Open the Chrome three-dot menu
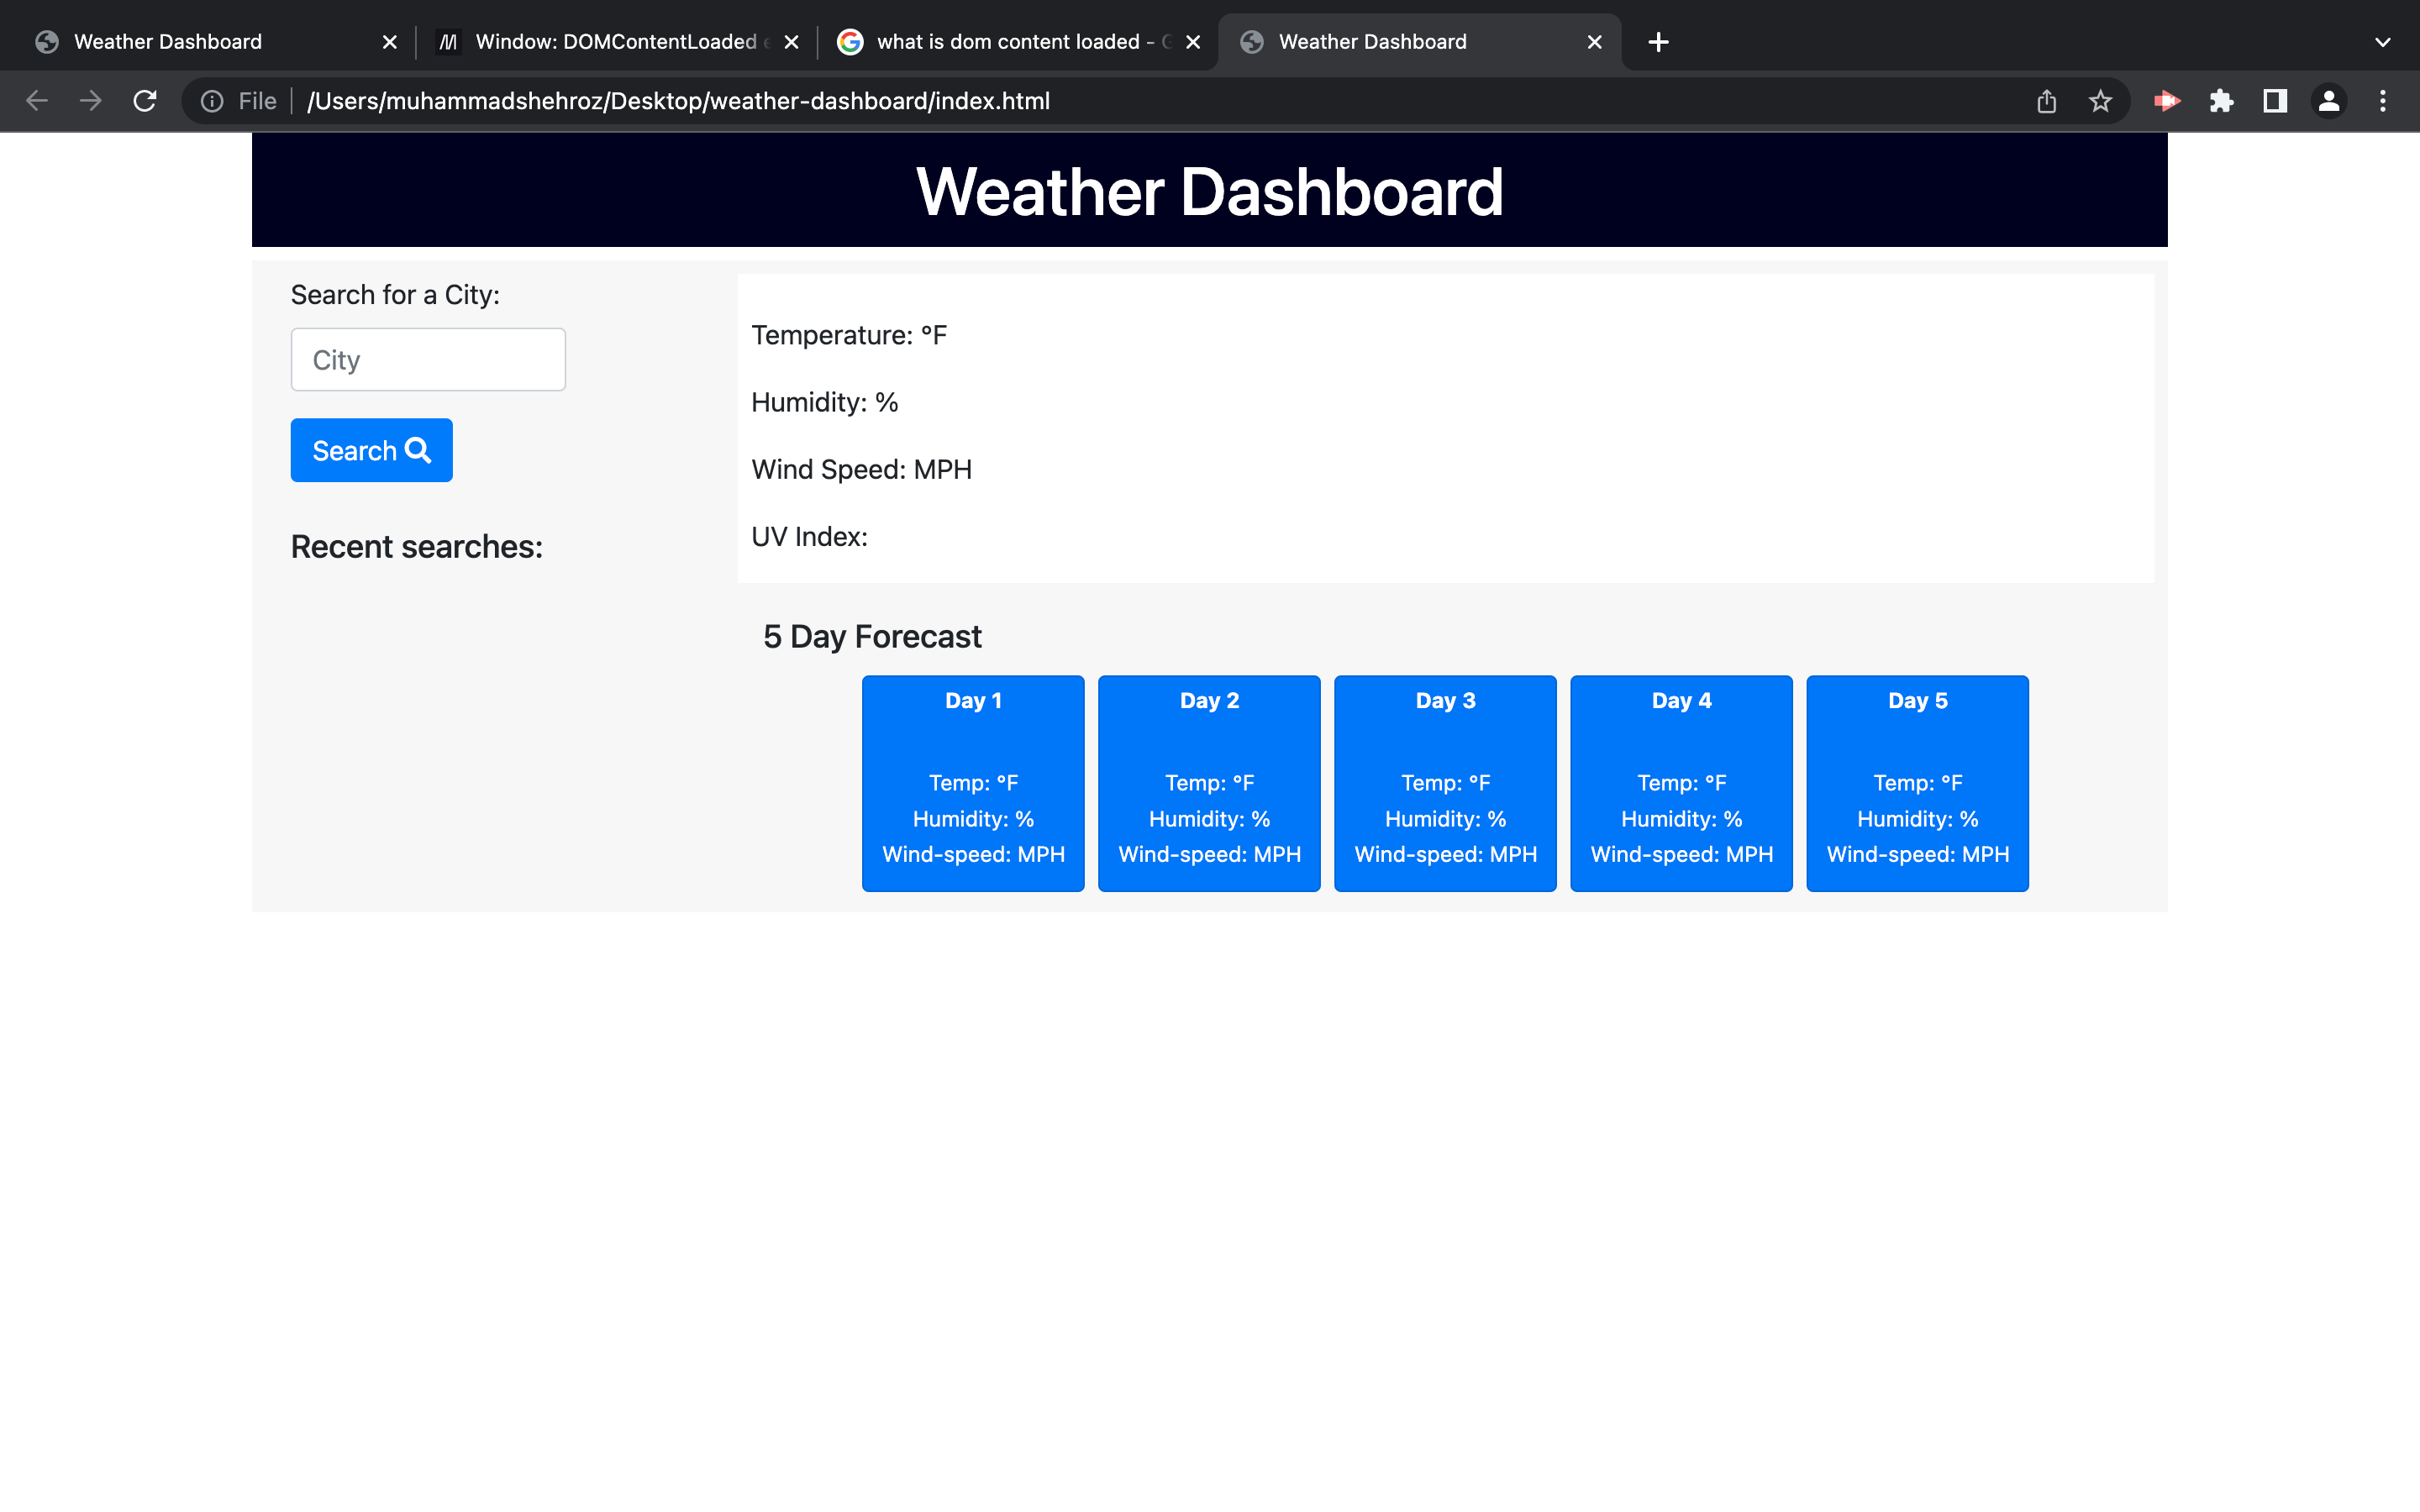 2383,101
